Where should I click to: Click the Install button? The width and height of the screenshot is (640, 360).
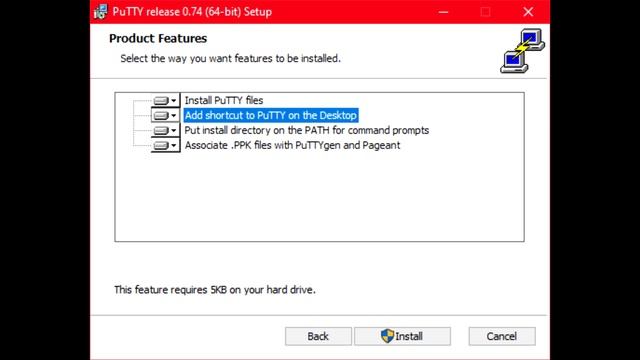(402, 336)
